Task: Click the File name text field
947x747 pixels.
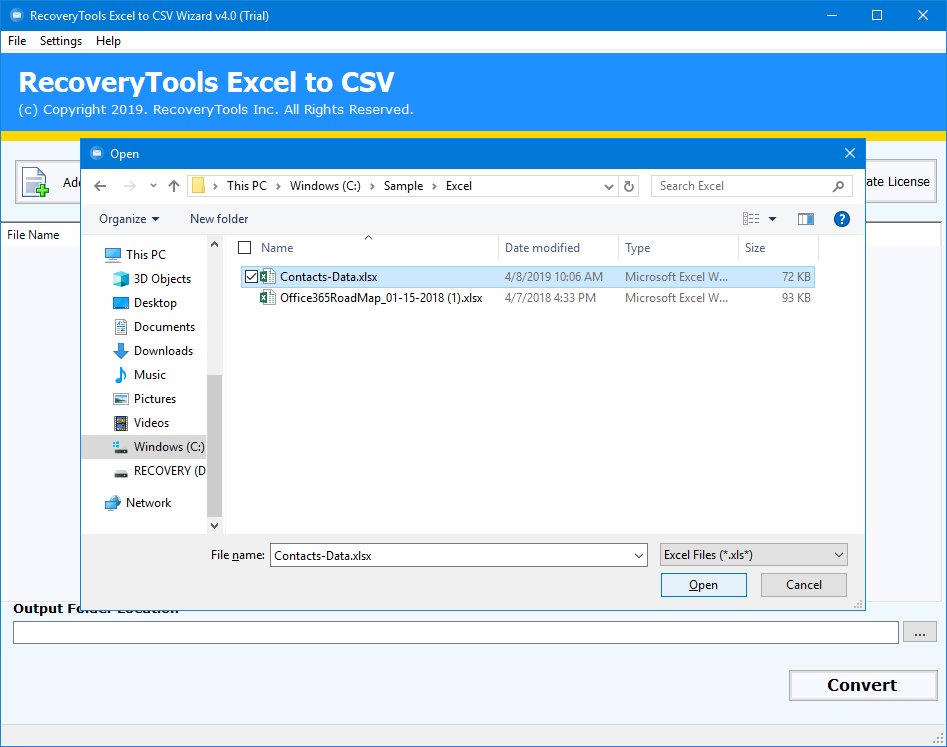Action: tap(451, 556)
